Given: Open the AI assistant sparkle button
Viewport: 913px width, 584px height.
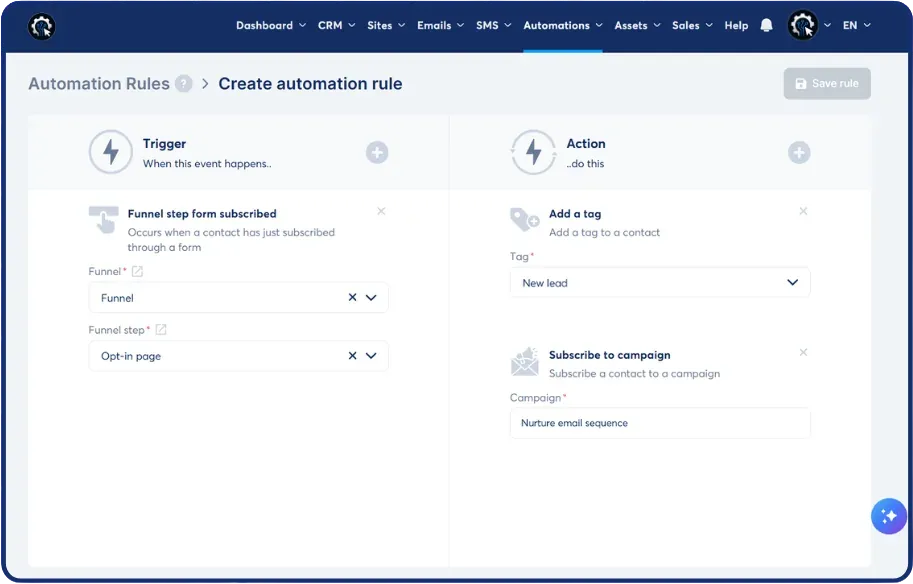Looking at the screenshot, I should (889, 516).
